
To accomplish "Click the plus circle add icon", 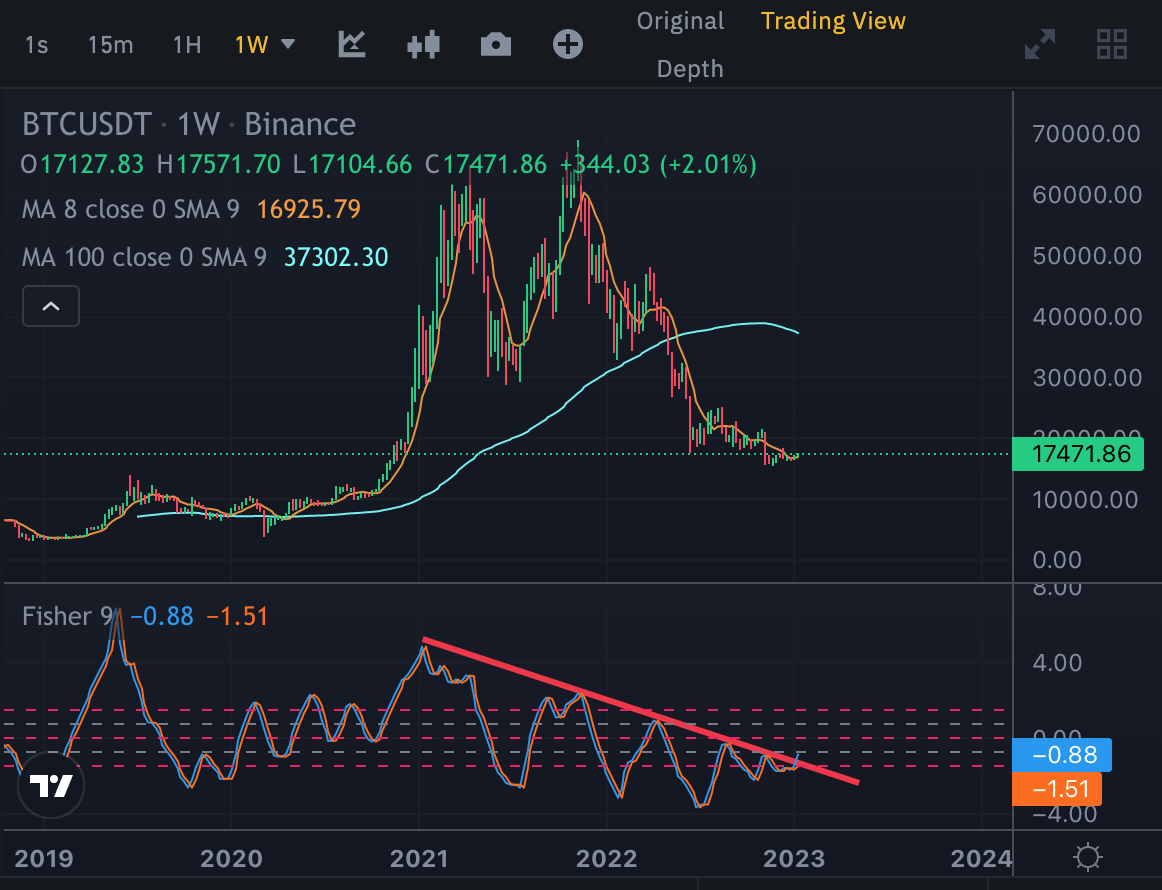I will [568, 44].
